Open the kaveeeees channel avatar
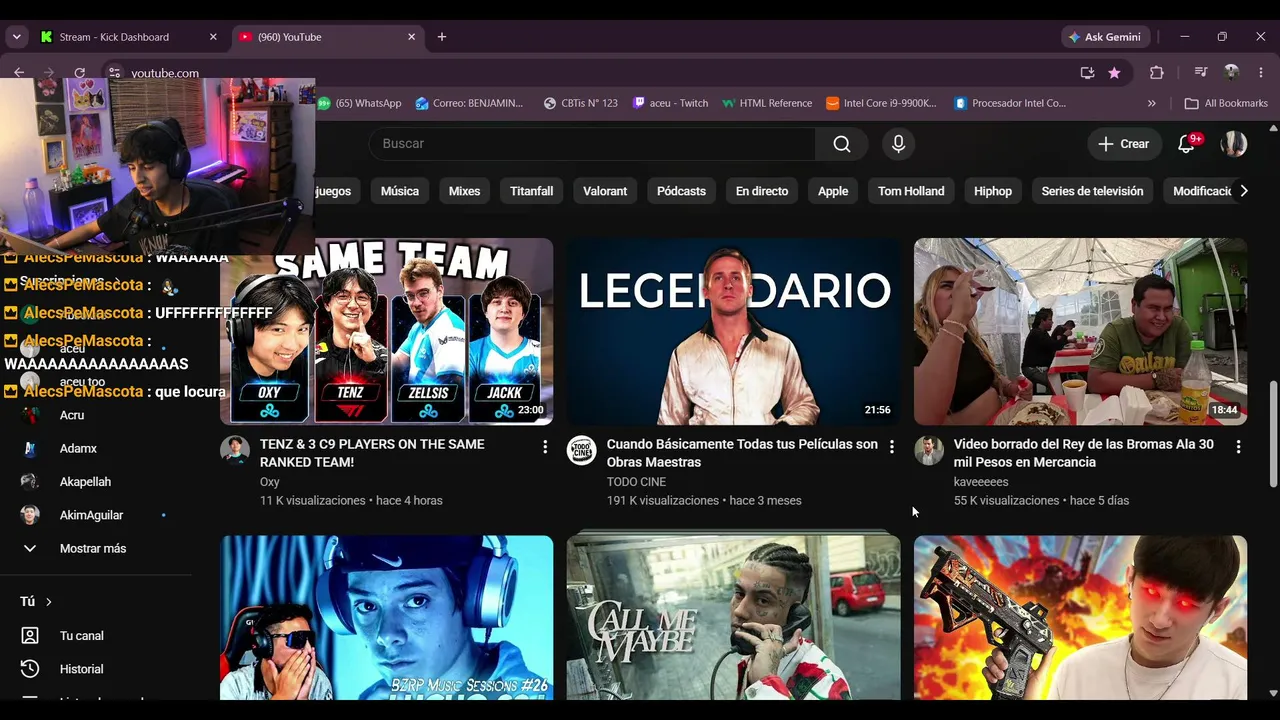The width and height of the screenshot is (1280, 720). click(929, 450)
